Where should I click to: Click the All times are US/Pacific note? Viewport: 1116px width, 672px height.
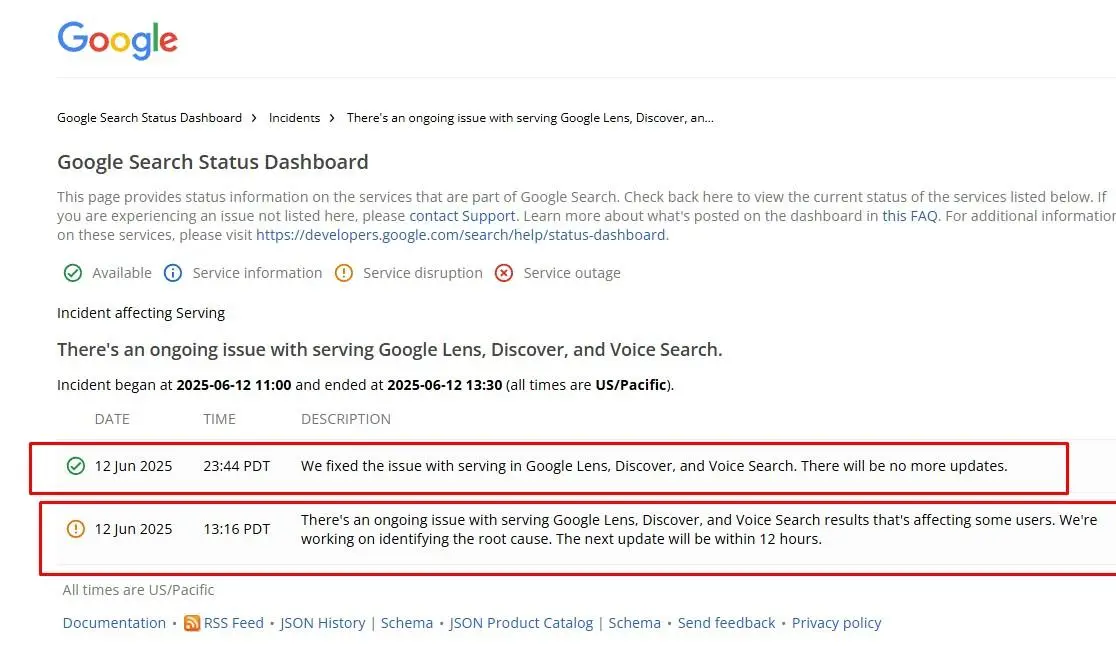click(x=138, y=590)
